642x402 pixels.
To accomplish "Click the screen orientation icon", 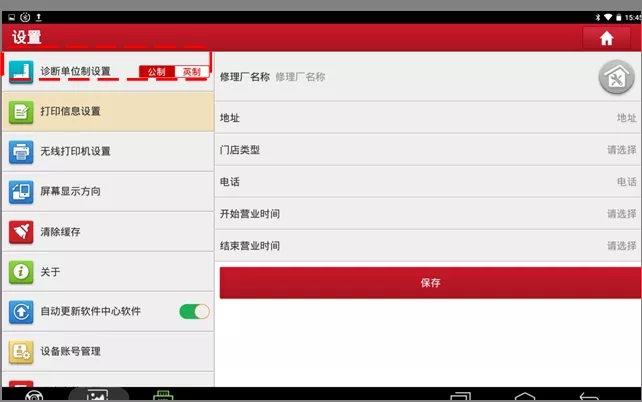I will pos(21,192).
